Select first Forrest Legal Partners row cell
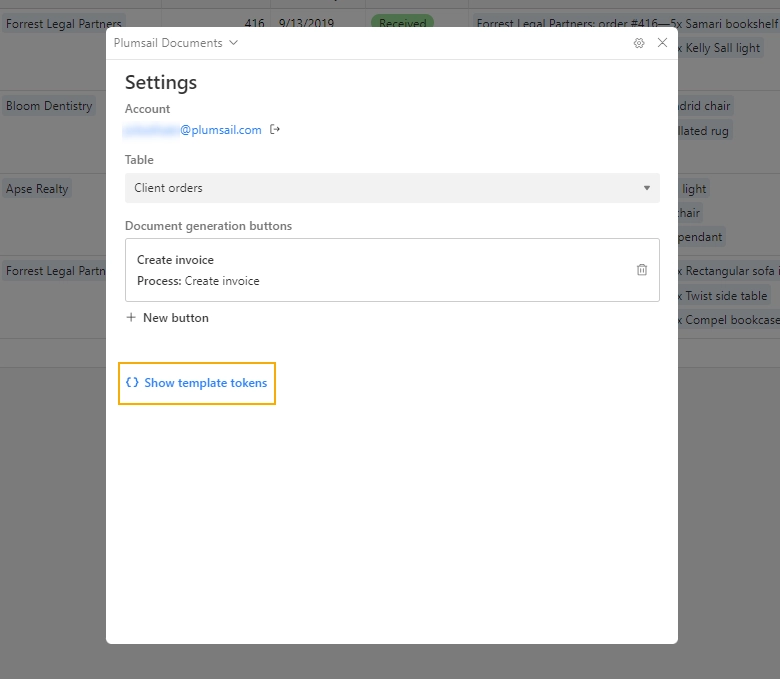The height and width of the screenshot is (679, 780). tap(64, 23)
